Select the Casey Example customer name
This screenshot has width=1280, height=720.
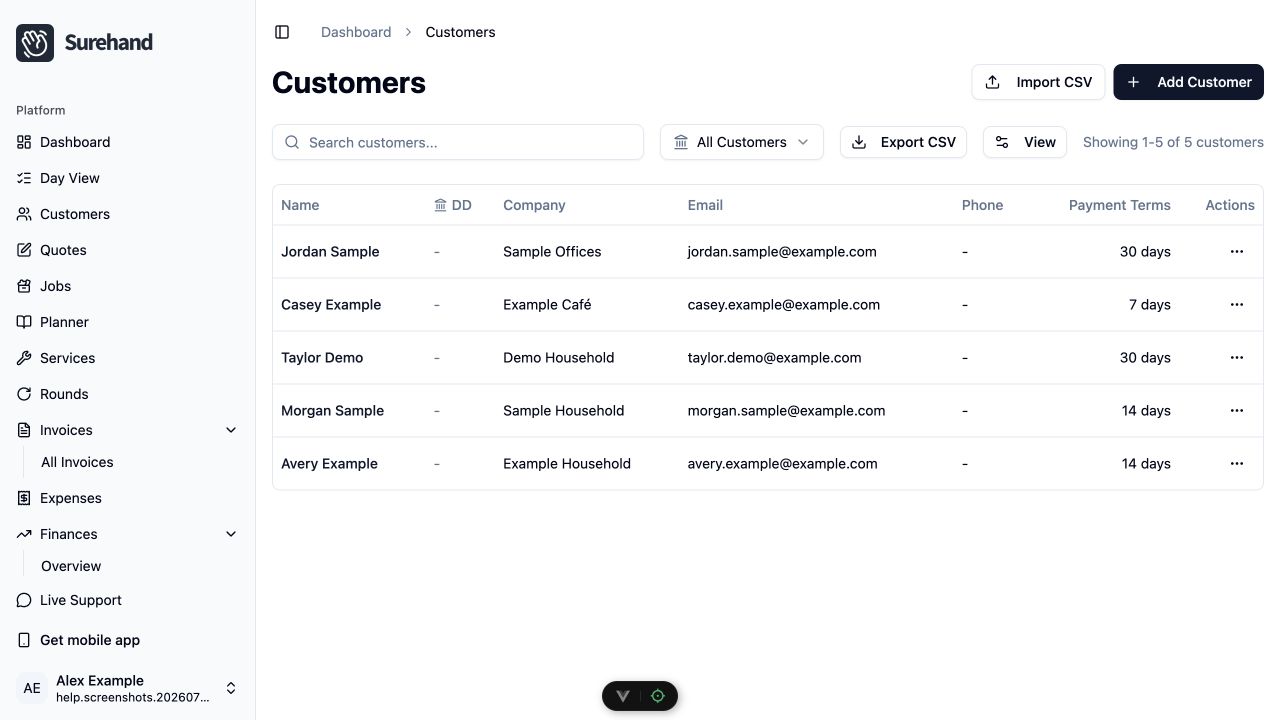pyautogui.click(x=331, y=305)
